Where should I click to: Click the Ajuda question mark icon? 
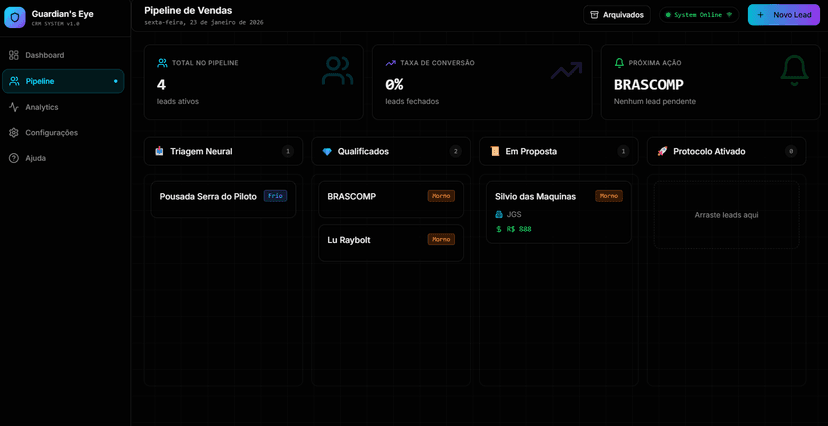point(14,158)
